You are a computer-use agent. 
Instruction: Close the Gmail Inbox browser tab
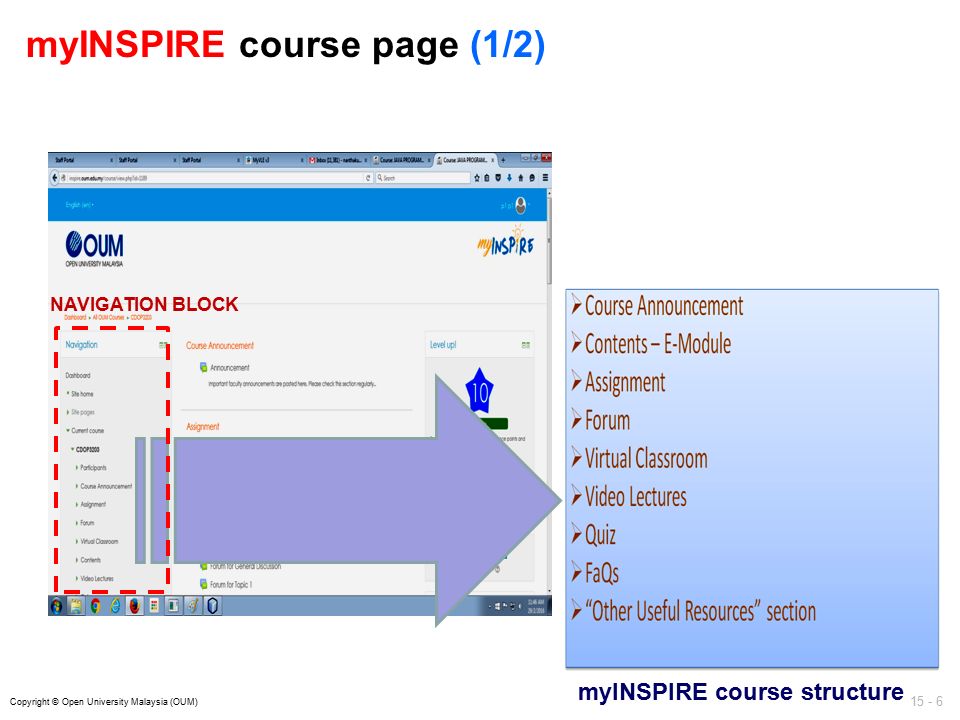[x=366, y=160]
